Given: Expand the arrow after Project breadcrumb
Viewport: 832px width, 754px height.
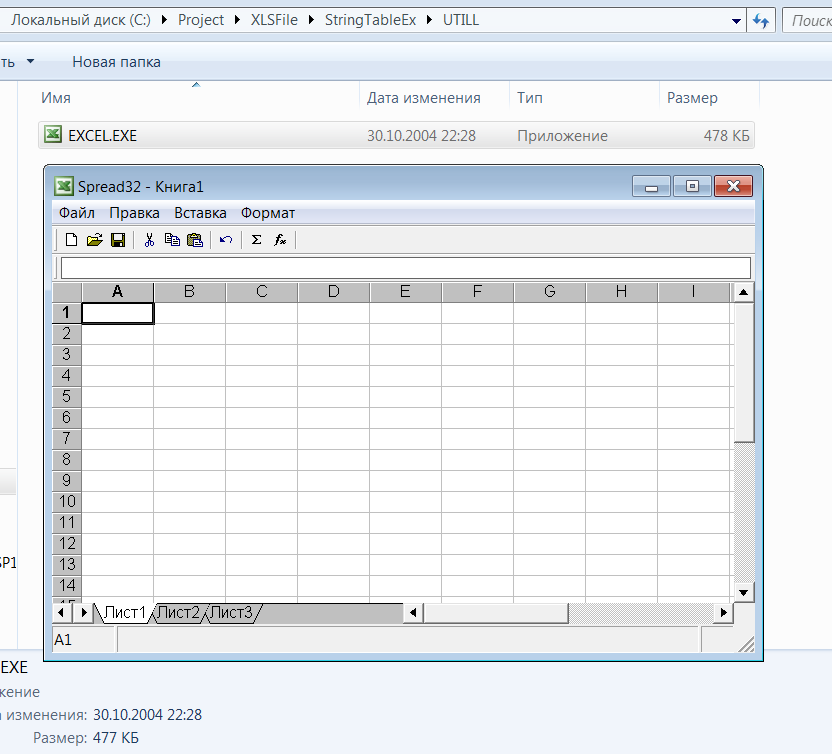Looking at the screenshot, I should (237, 20).
